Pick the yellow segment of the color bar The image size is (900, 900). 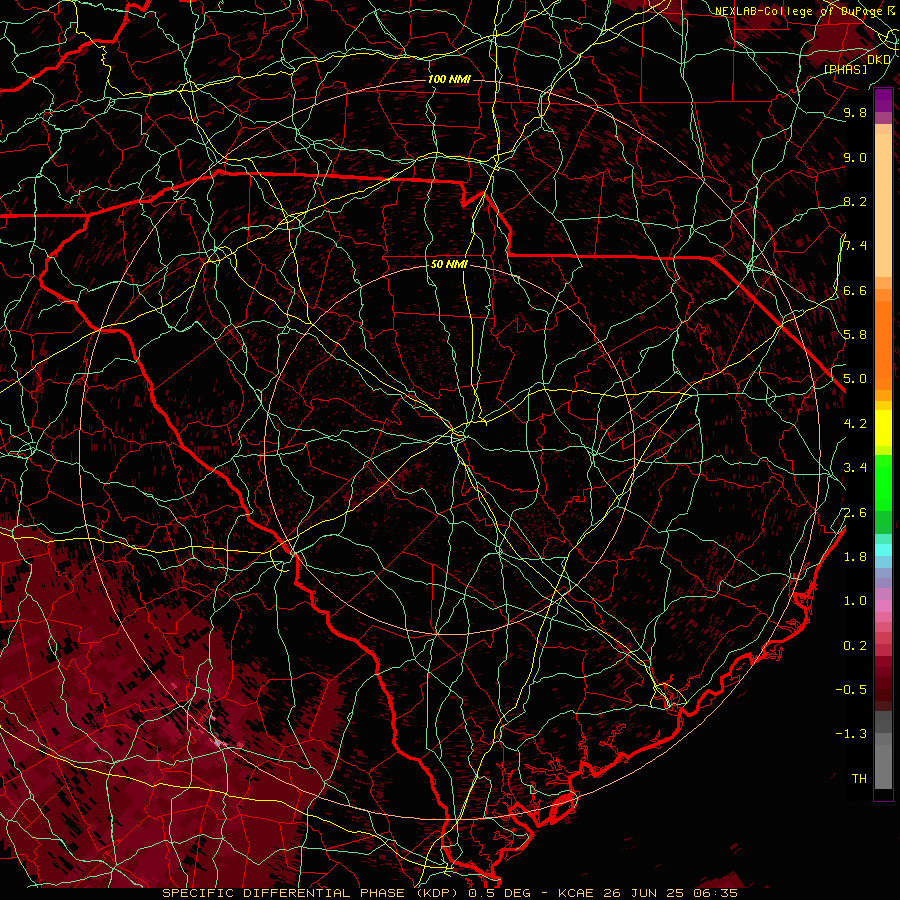click(883, 428)
